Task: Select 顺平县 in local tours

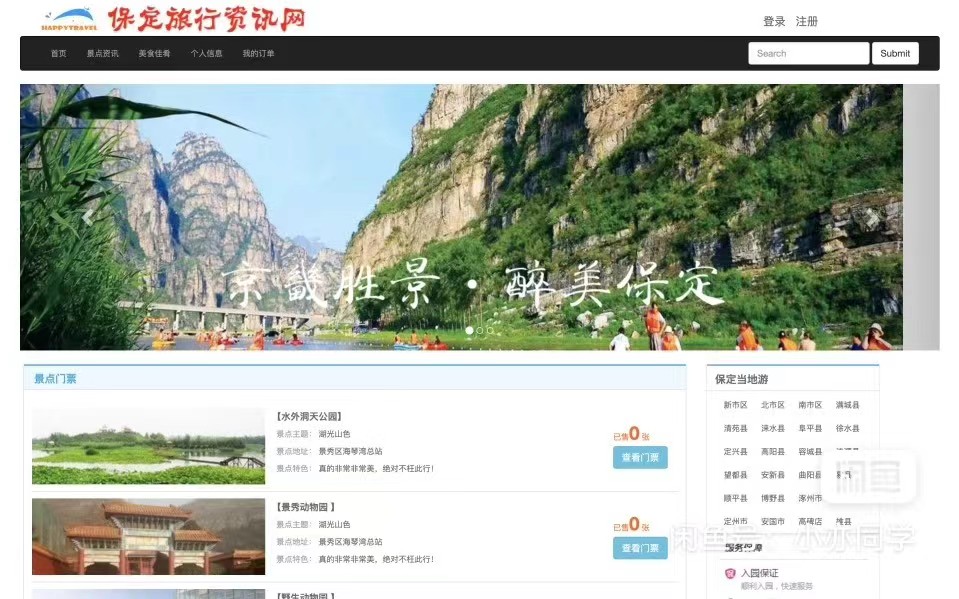Action: (x=735, y=498)
